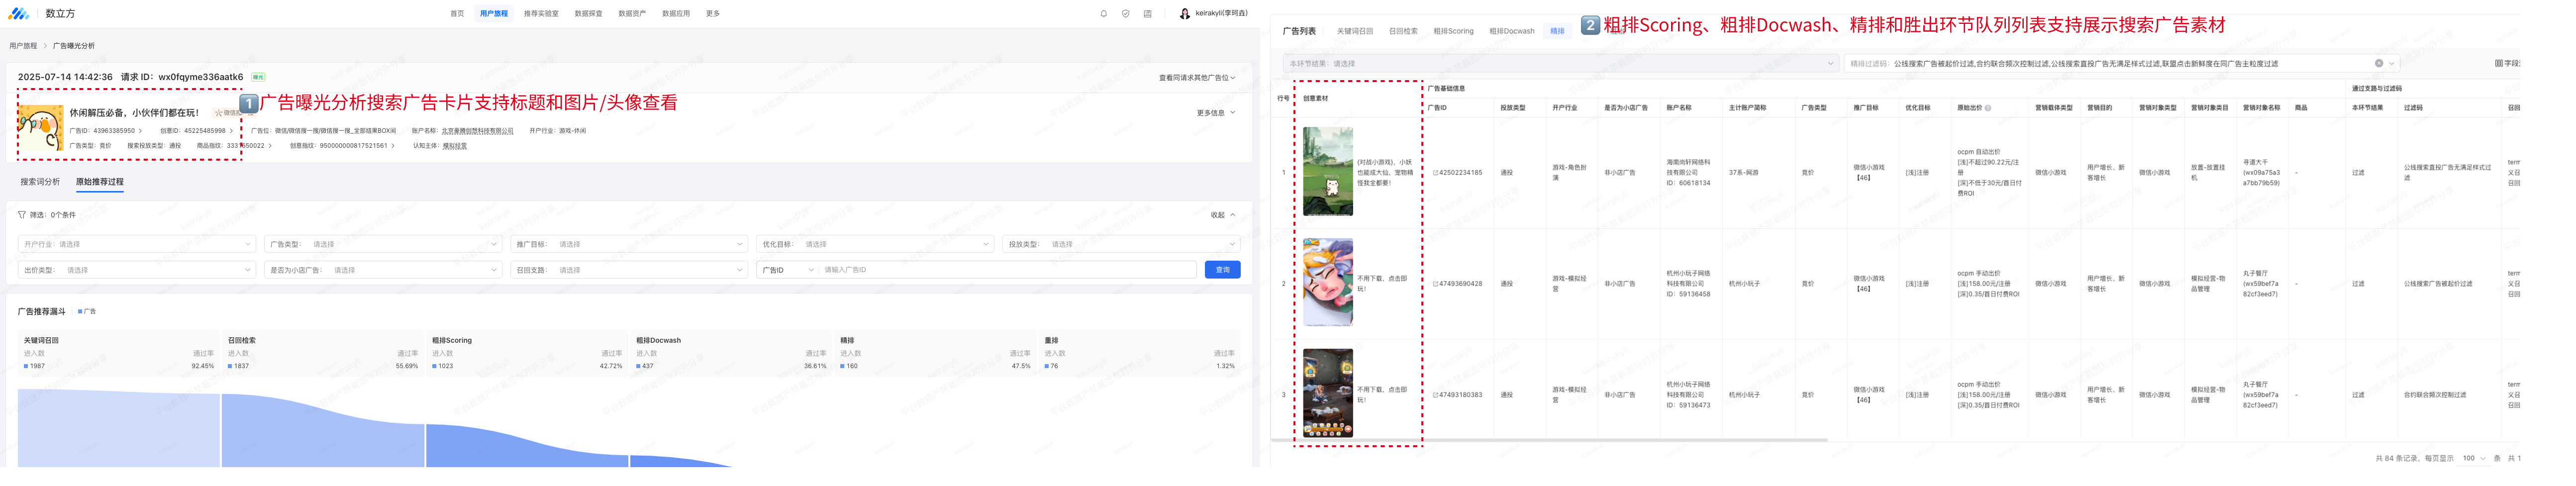Open creative thumbnail in row 2
The height and width of the screenshot is (486, 2576).
[1327, 283]
